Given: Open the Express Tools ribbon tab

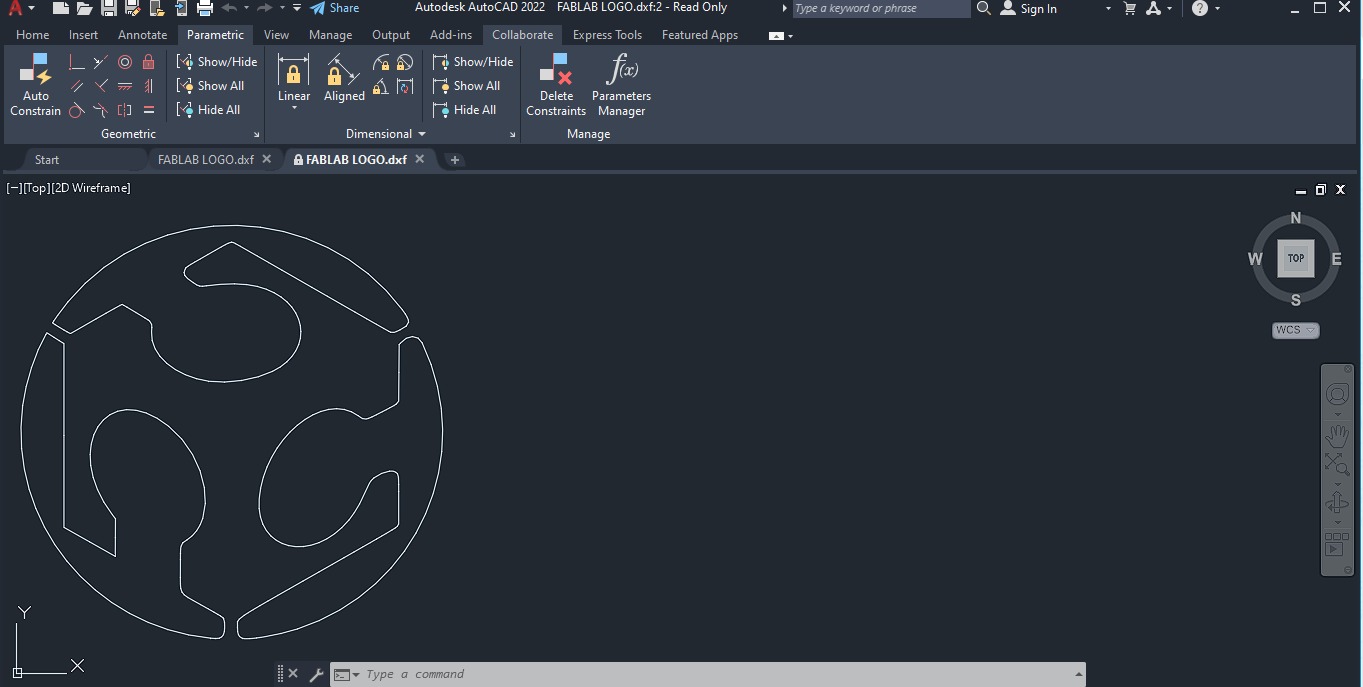Looking at the screenshot, I should click(x=607, y=35).
